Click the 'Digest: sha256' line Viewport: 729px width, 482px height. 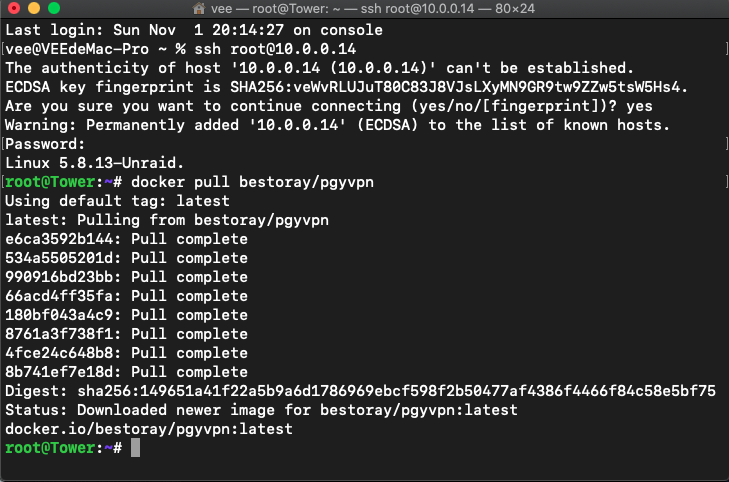click(x=360, y=391)
